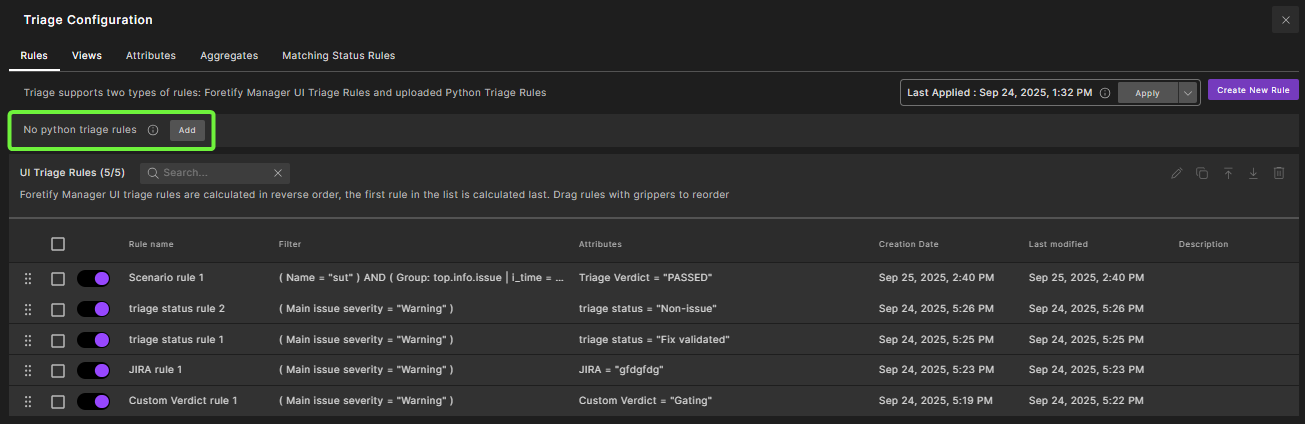Open the Matching Status Rules tab
This screenshot has height=424, width=1305.
(x=338, y=56)
